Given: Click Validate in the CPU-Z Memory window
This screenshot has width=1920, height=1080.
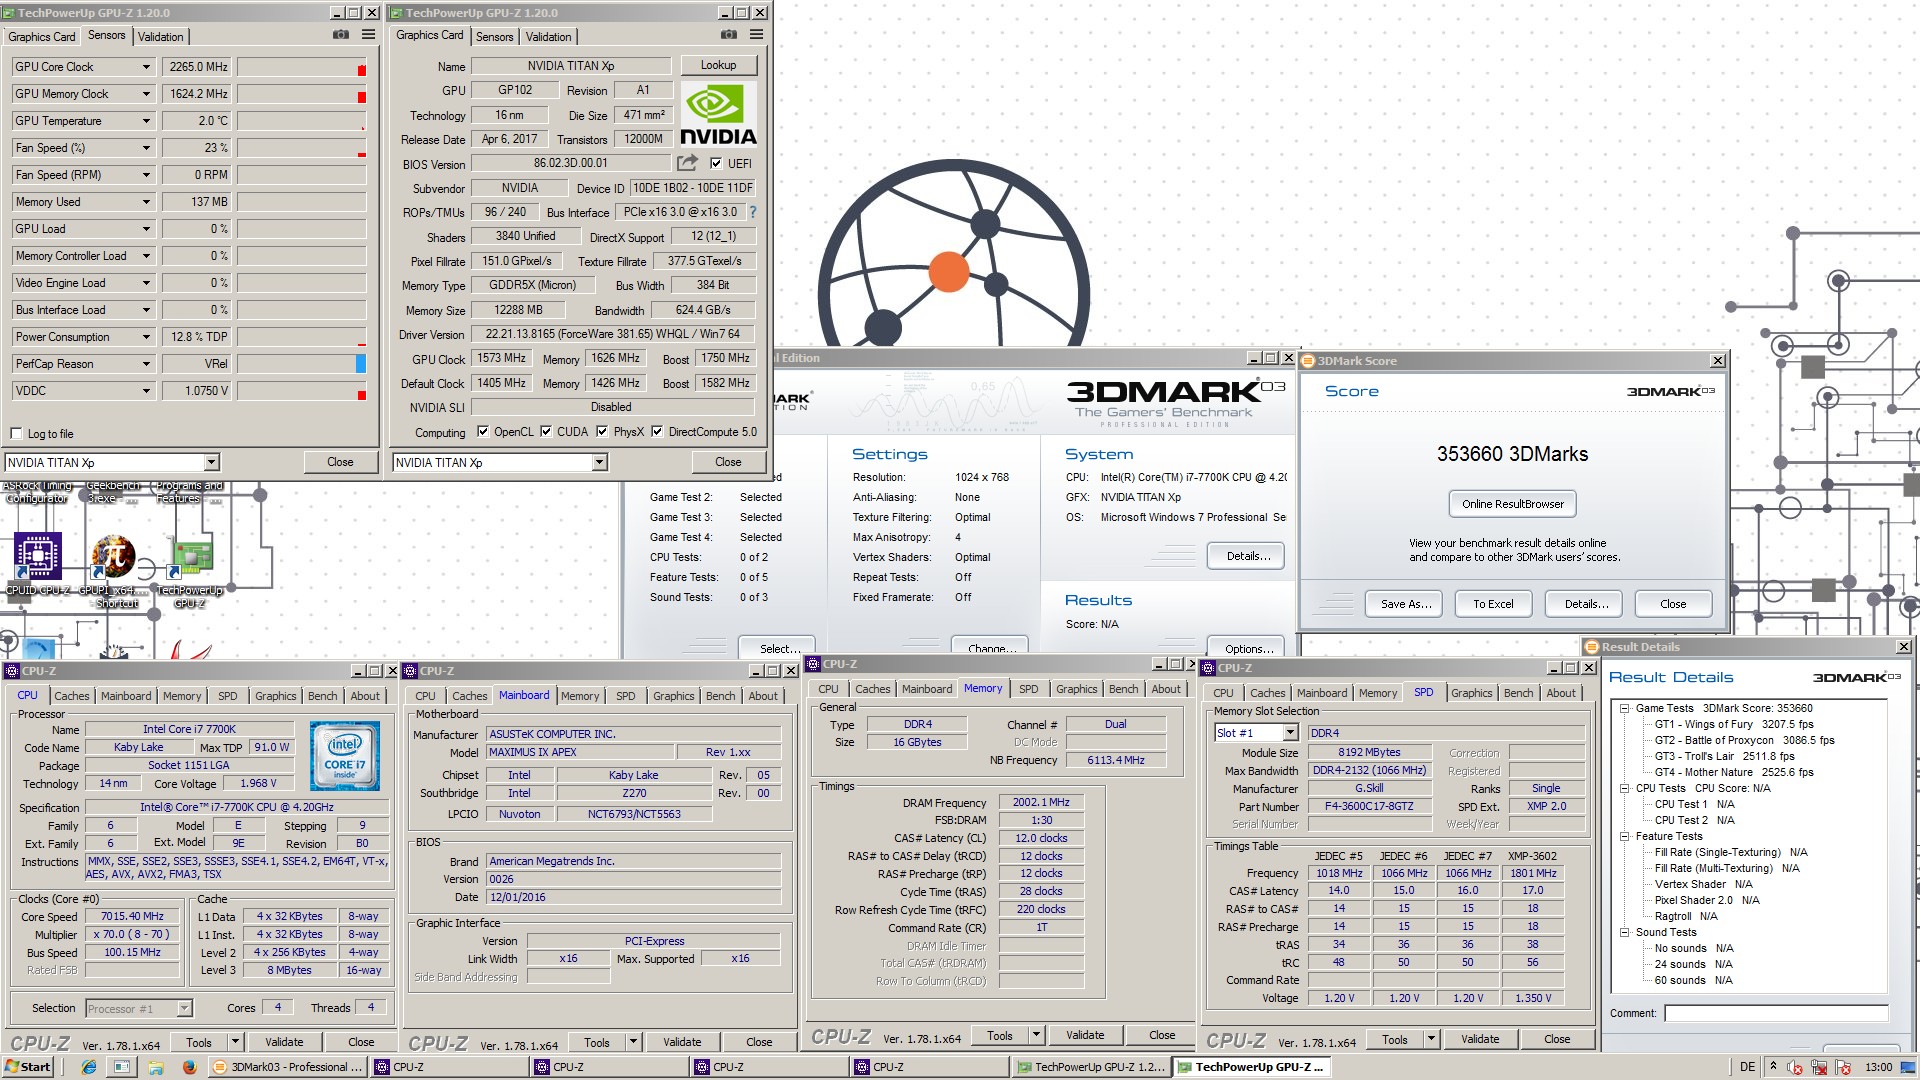Looking at the screenshot, I should click(1085, 1035).
